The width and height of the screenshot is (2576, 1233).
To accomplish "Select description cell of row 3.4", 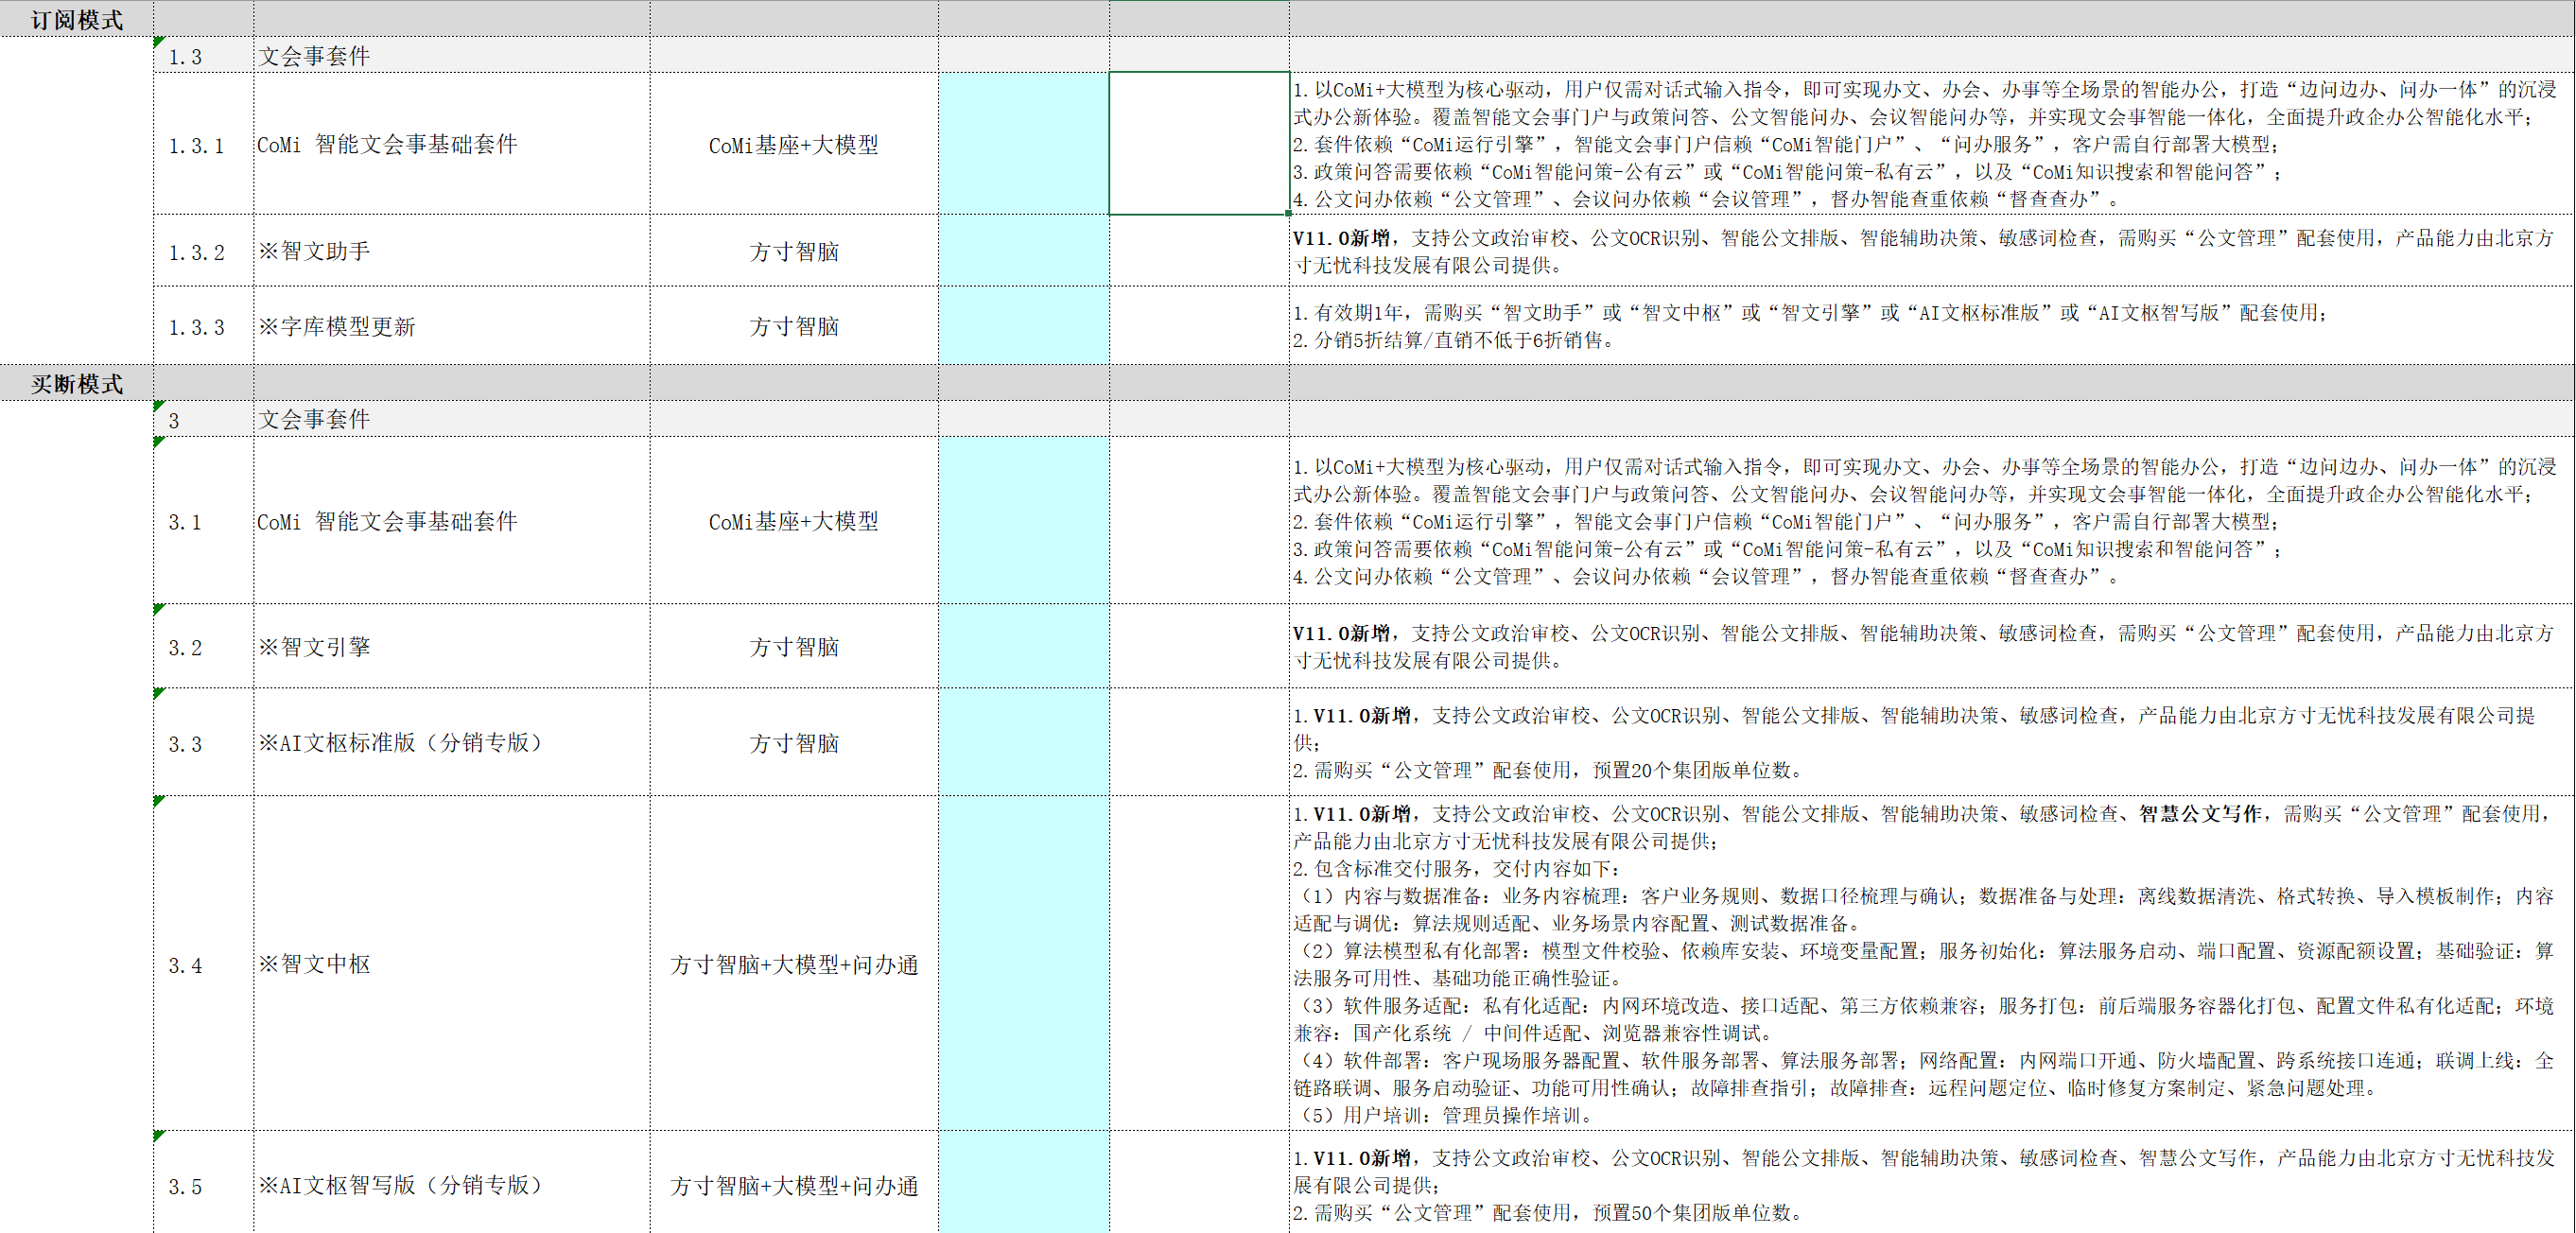I will coord(1932,964).
